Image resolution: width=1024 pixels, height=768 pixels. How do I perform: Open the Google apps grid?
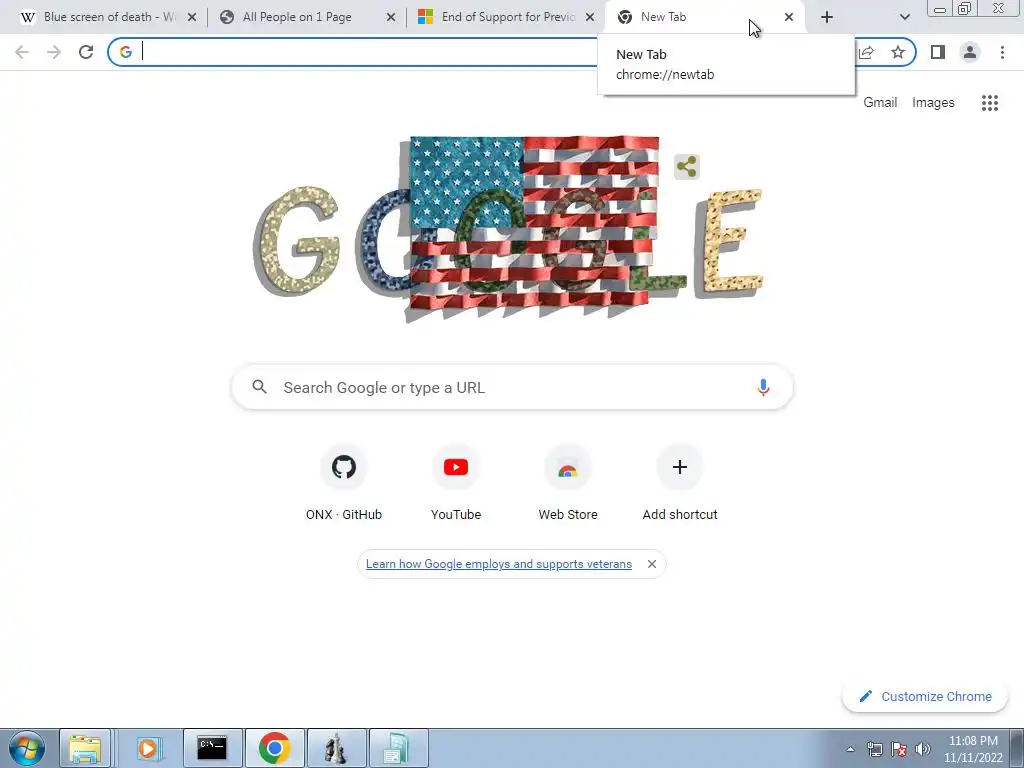coord(990,103)
